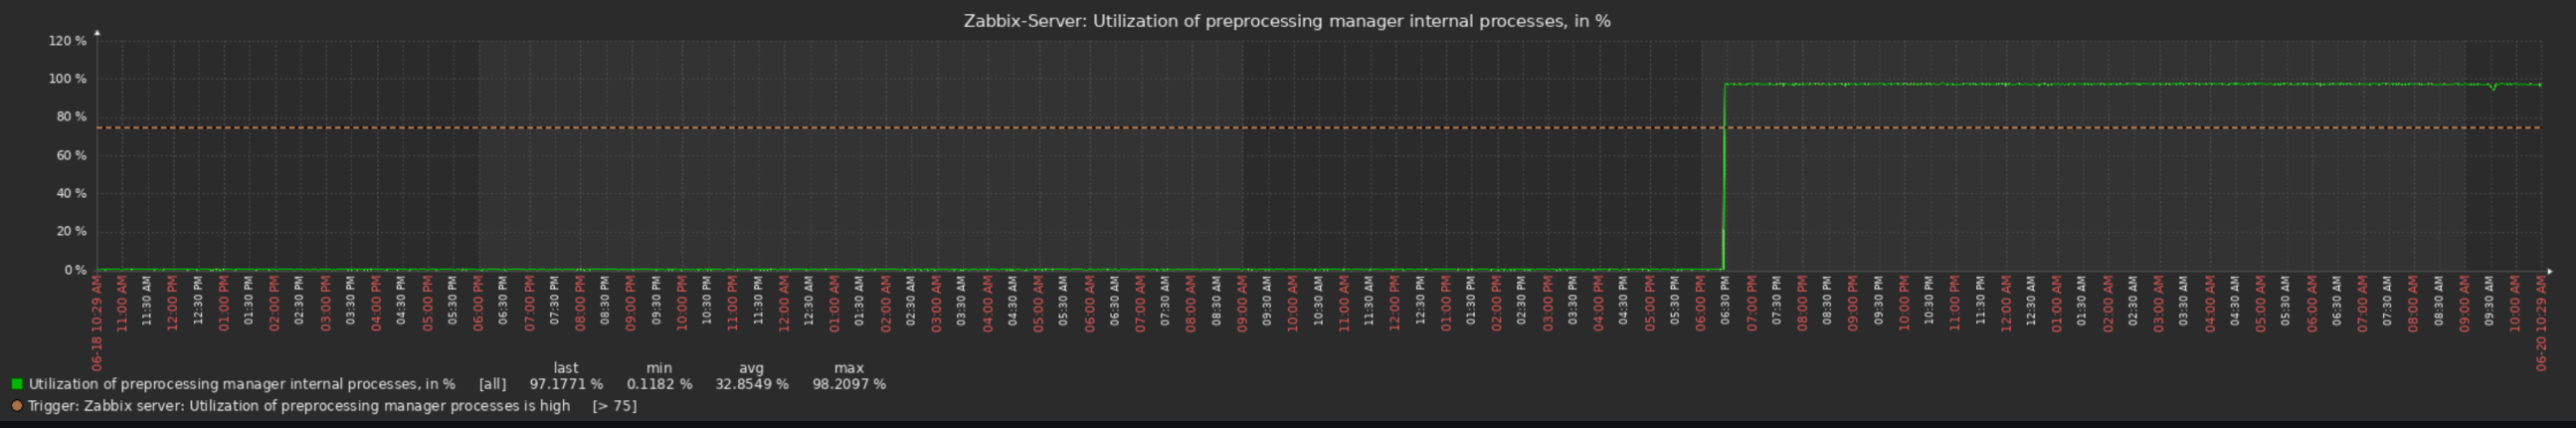
Task: Click the 06-20 10:29 AM end timestamp
Action: coord(2541,325)
